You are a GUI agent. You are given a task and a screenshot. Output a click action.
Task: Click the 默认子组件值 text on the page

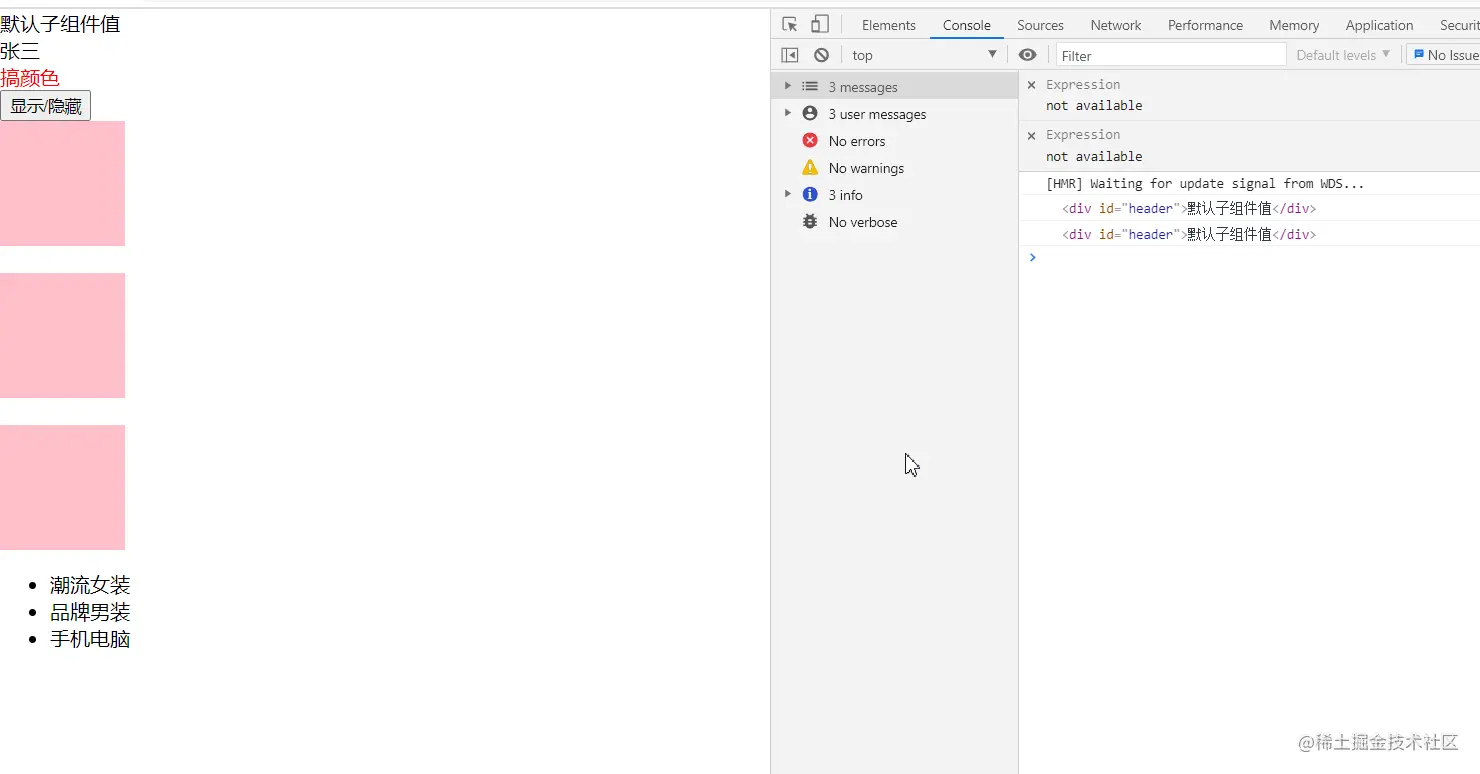pyautogui.click(x=60, y=24)
